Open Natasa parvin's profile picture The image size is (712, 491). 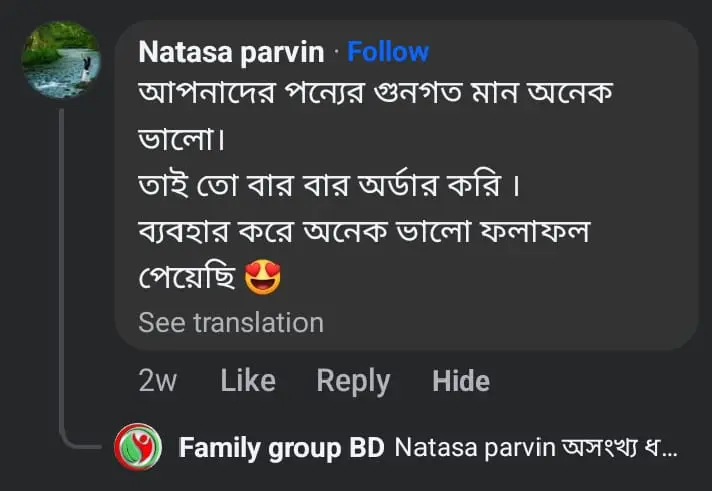(60, 60)
